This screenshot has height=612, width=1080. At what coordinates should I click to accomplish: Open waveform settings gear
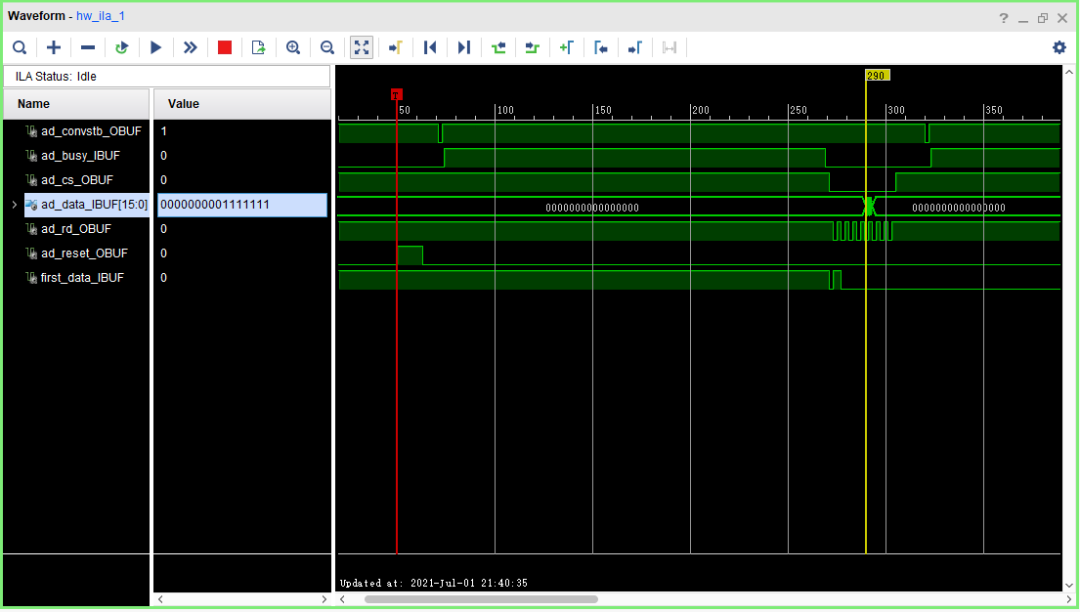1059,48
